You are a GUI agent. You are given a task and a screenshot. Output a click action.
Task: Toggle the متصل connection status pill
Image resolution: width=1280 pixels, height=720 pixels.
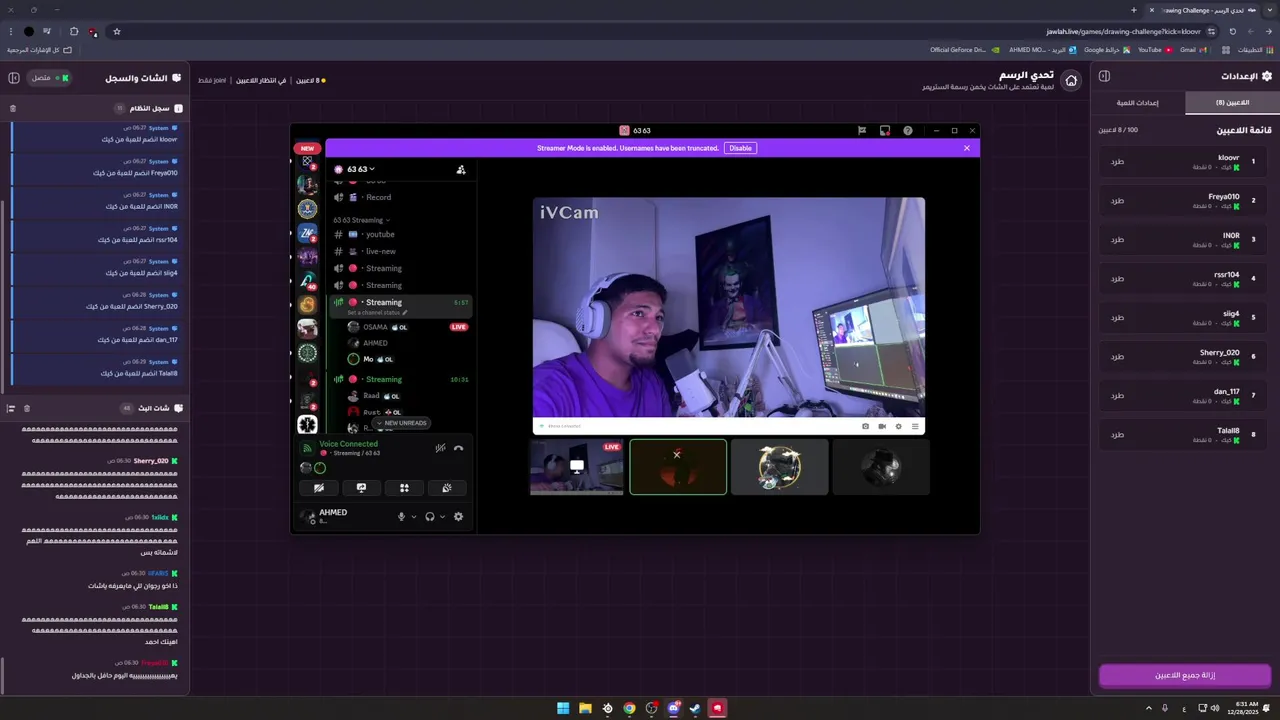click(50, 77)
